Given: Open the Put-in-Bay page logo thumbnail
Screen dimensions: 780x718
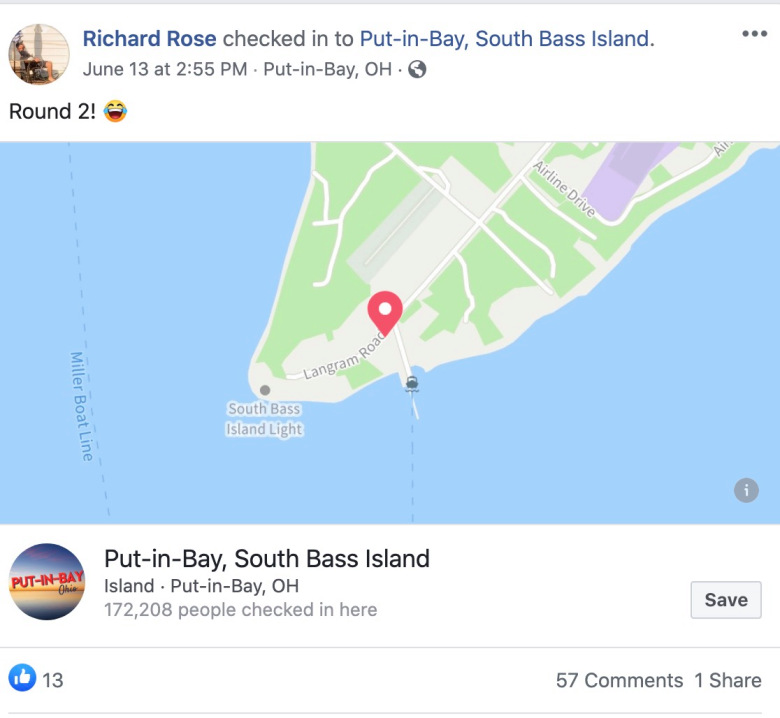Looking at the screenshot, I should coord(47,582).
